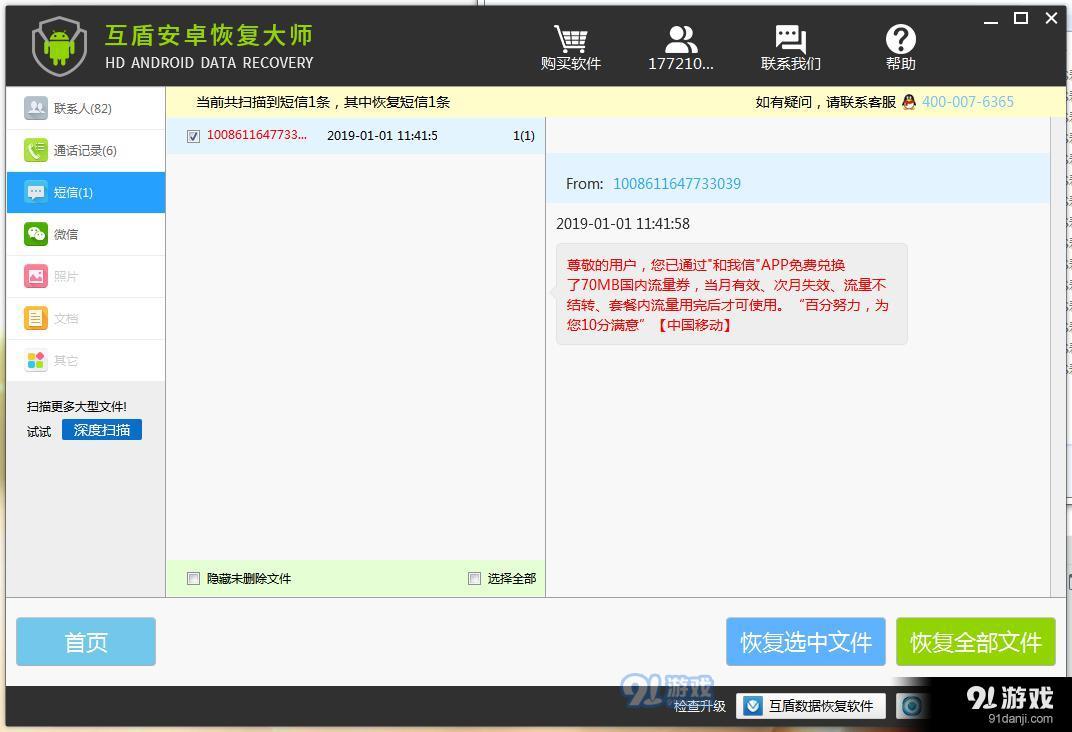Image resolution: width=1072 pixels, height=732 pixels.
Task: Switch to the 照片 tab
Action: tap(85, 276)
